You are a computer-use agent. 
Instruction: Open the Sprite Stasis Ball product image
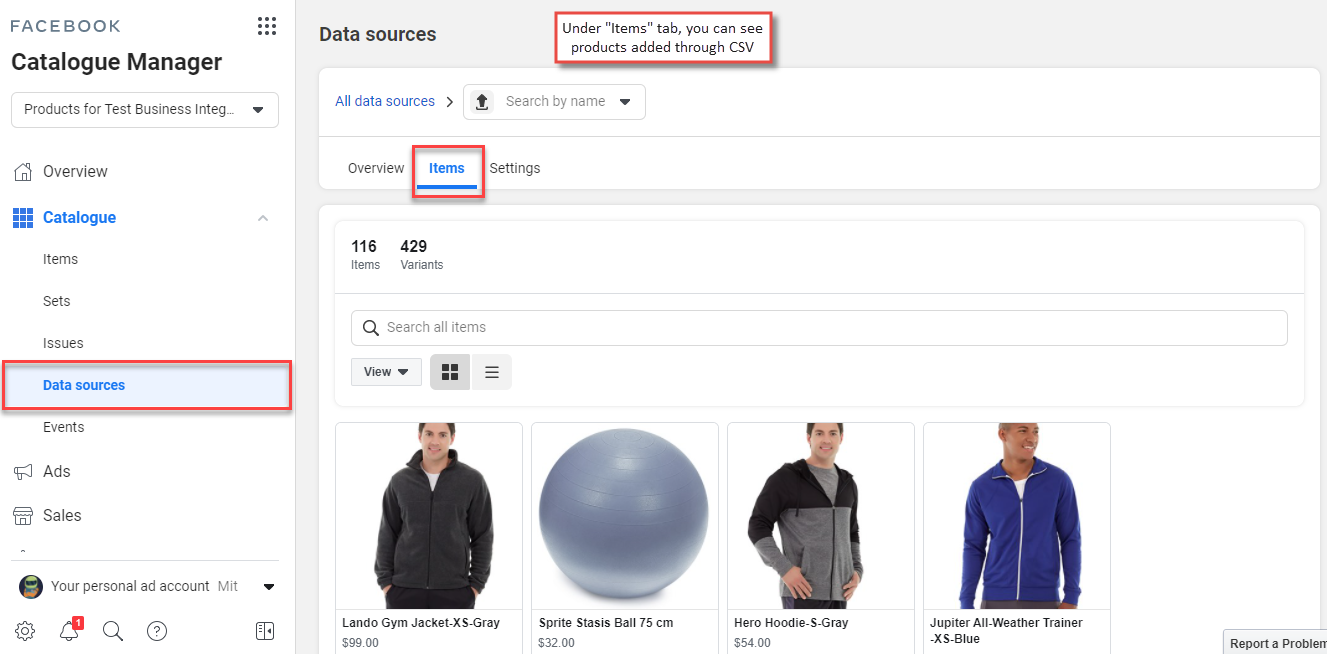[x=625, y=516]
